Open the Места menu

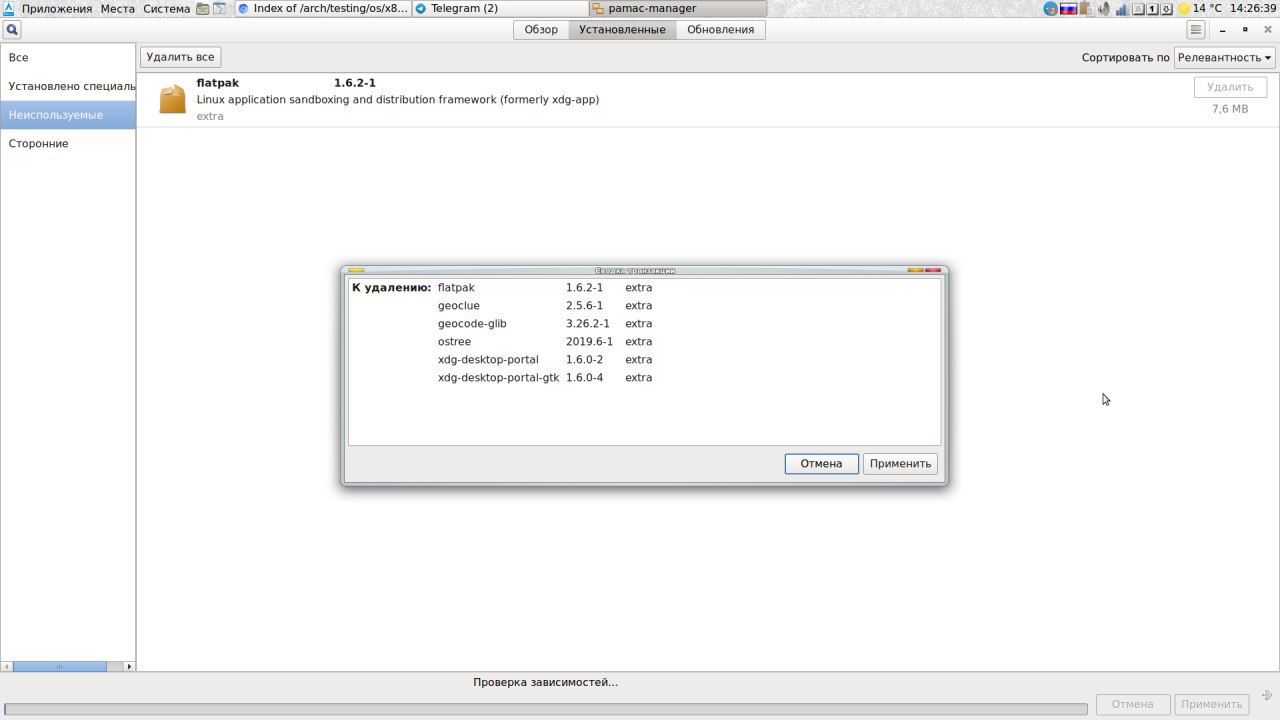click(x=117, y=8)
